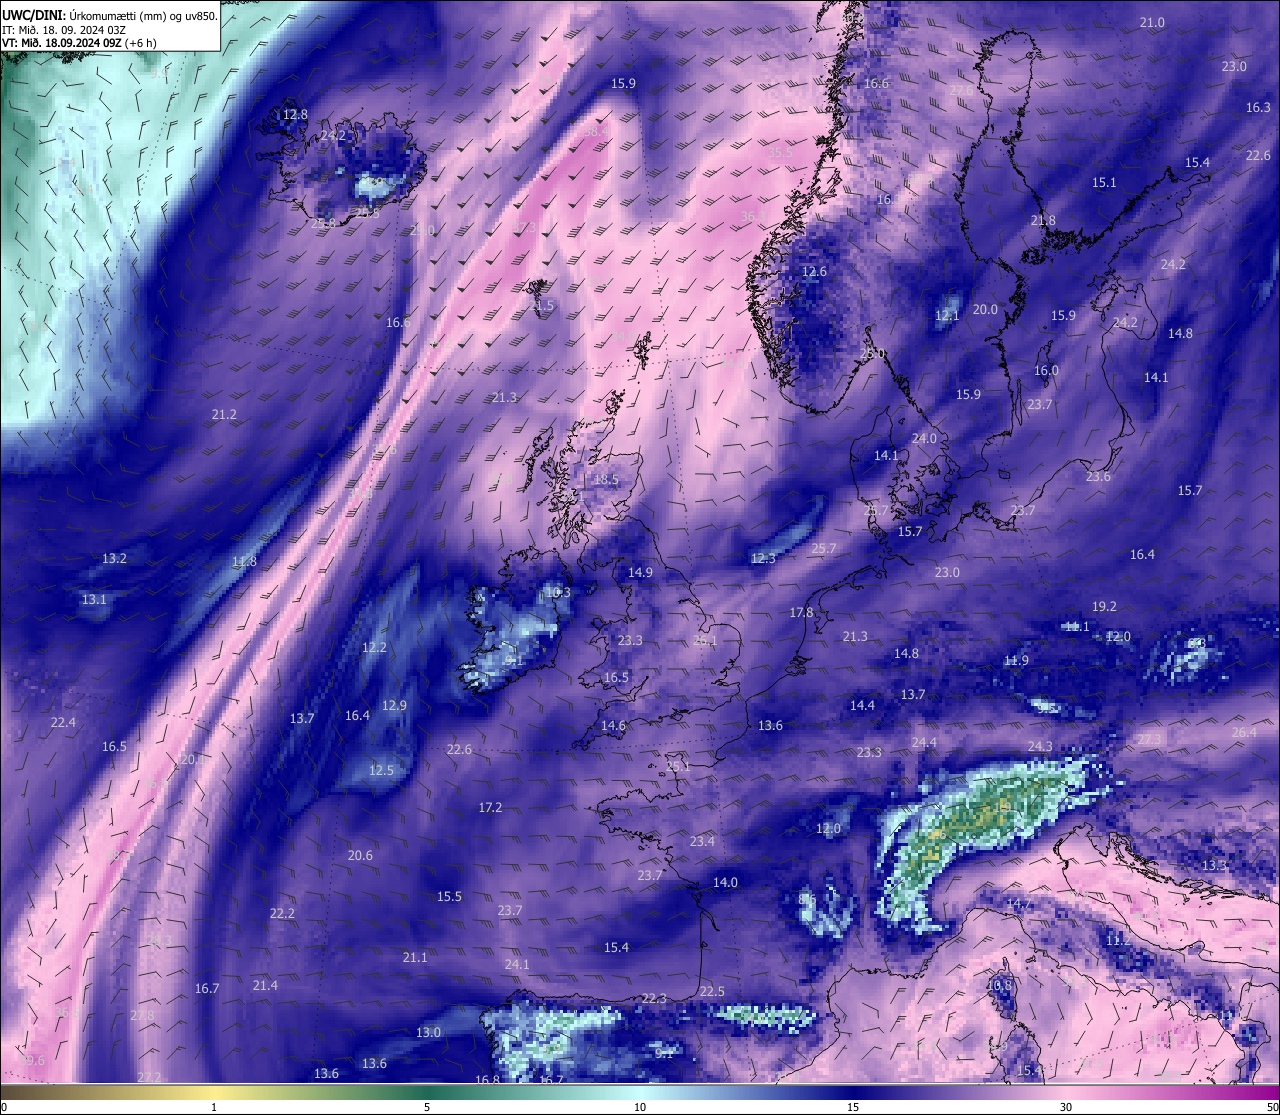Viewport: 1280px width, 1115px height.
Task: Click the map value 12.5
Action: click(381, 771)
